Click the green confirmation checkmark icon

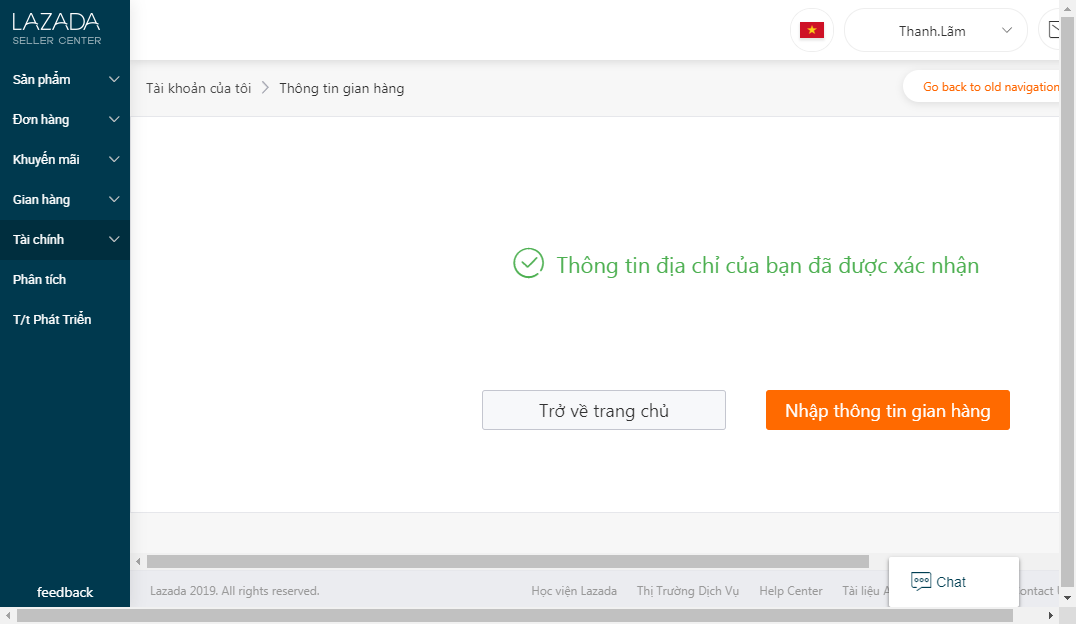point(528,264)
